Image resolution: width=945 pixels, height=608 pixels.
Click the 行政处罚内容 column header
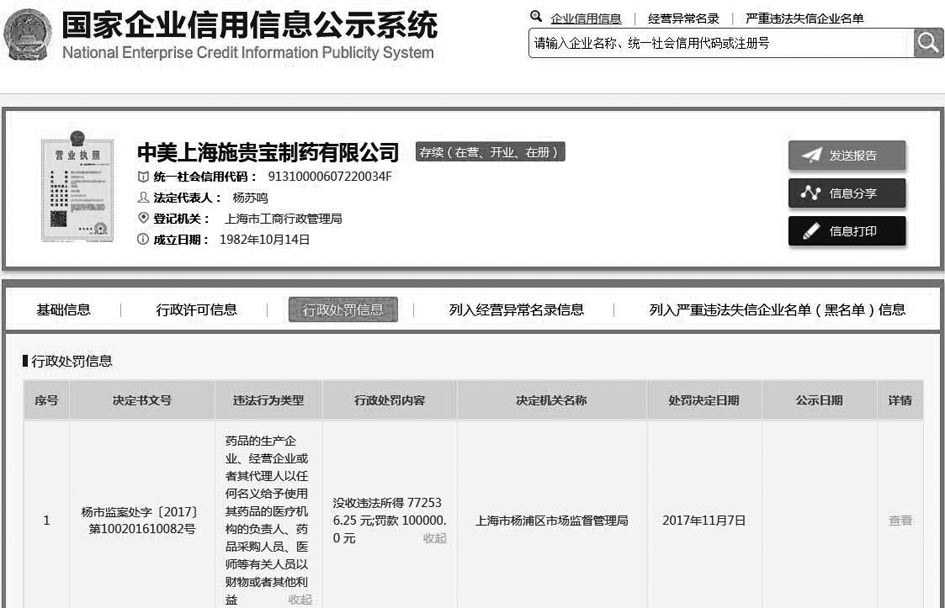tap(389, 400)
